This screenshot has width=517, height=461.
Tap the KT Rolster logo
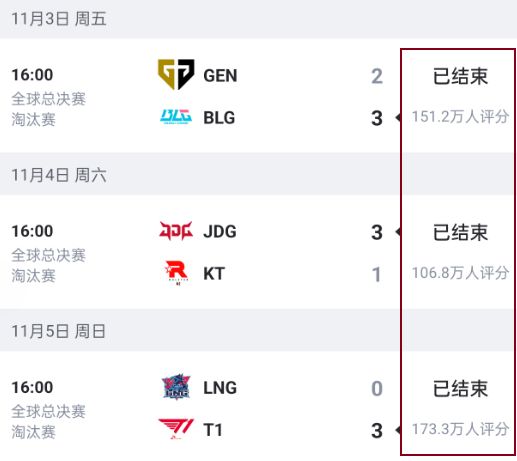[x=177, y=273]
